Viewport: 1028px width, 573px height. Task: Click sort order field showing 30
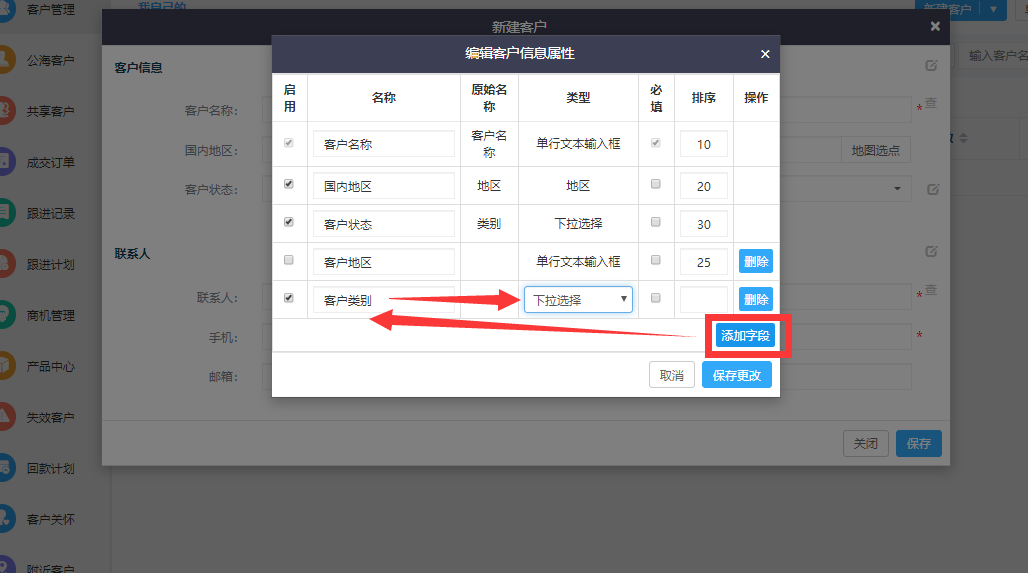(x=703, y=224)
